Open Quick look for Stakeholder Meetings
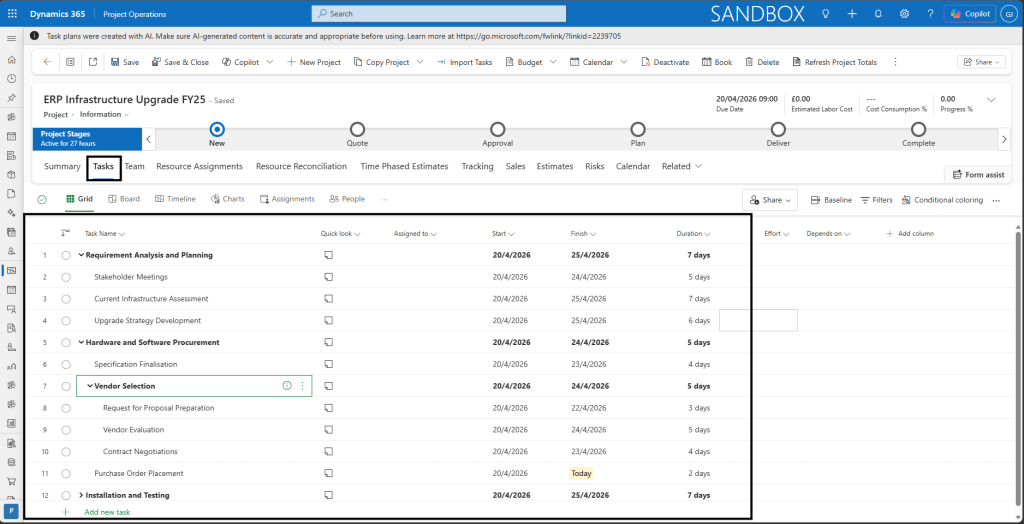 (328, 277)
